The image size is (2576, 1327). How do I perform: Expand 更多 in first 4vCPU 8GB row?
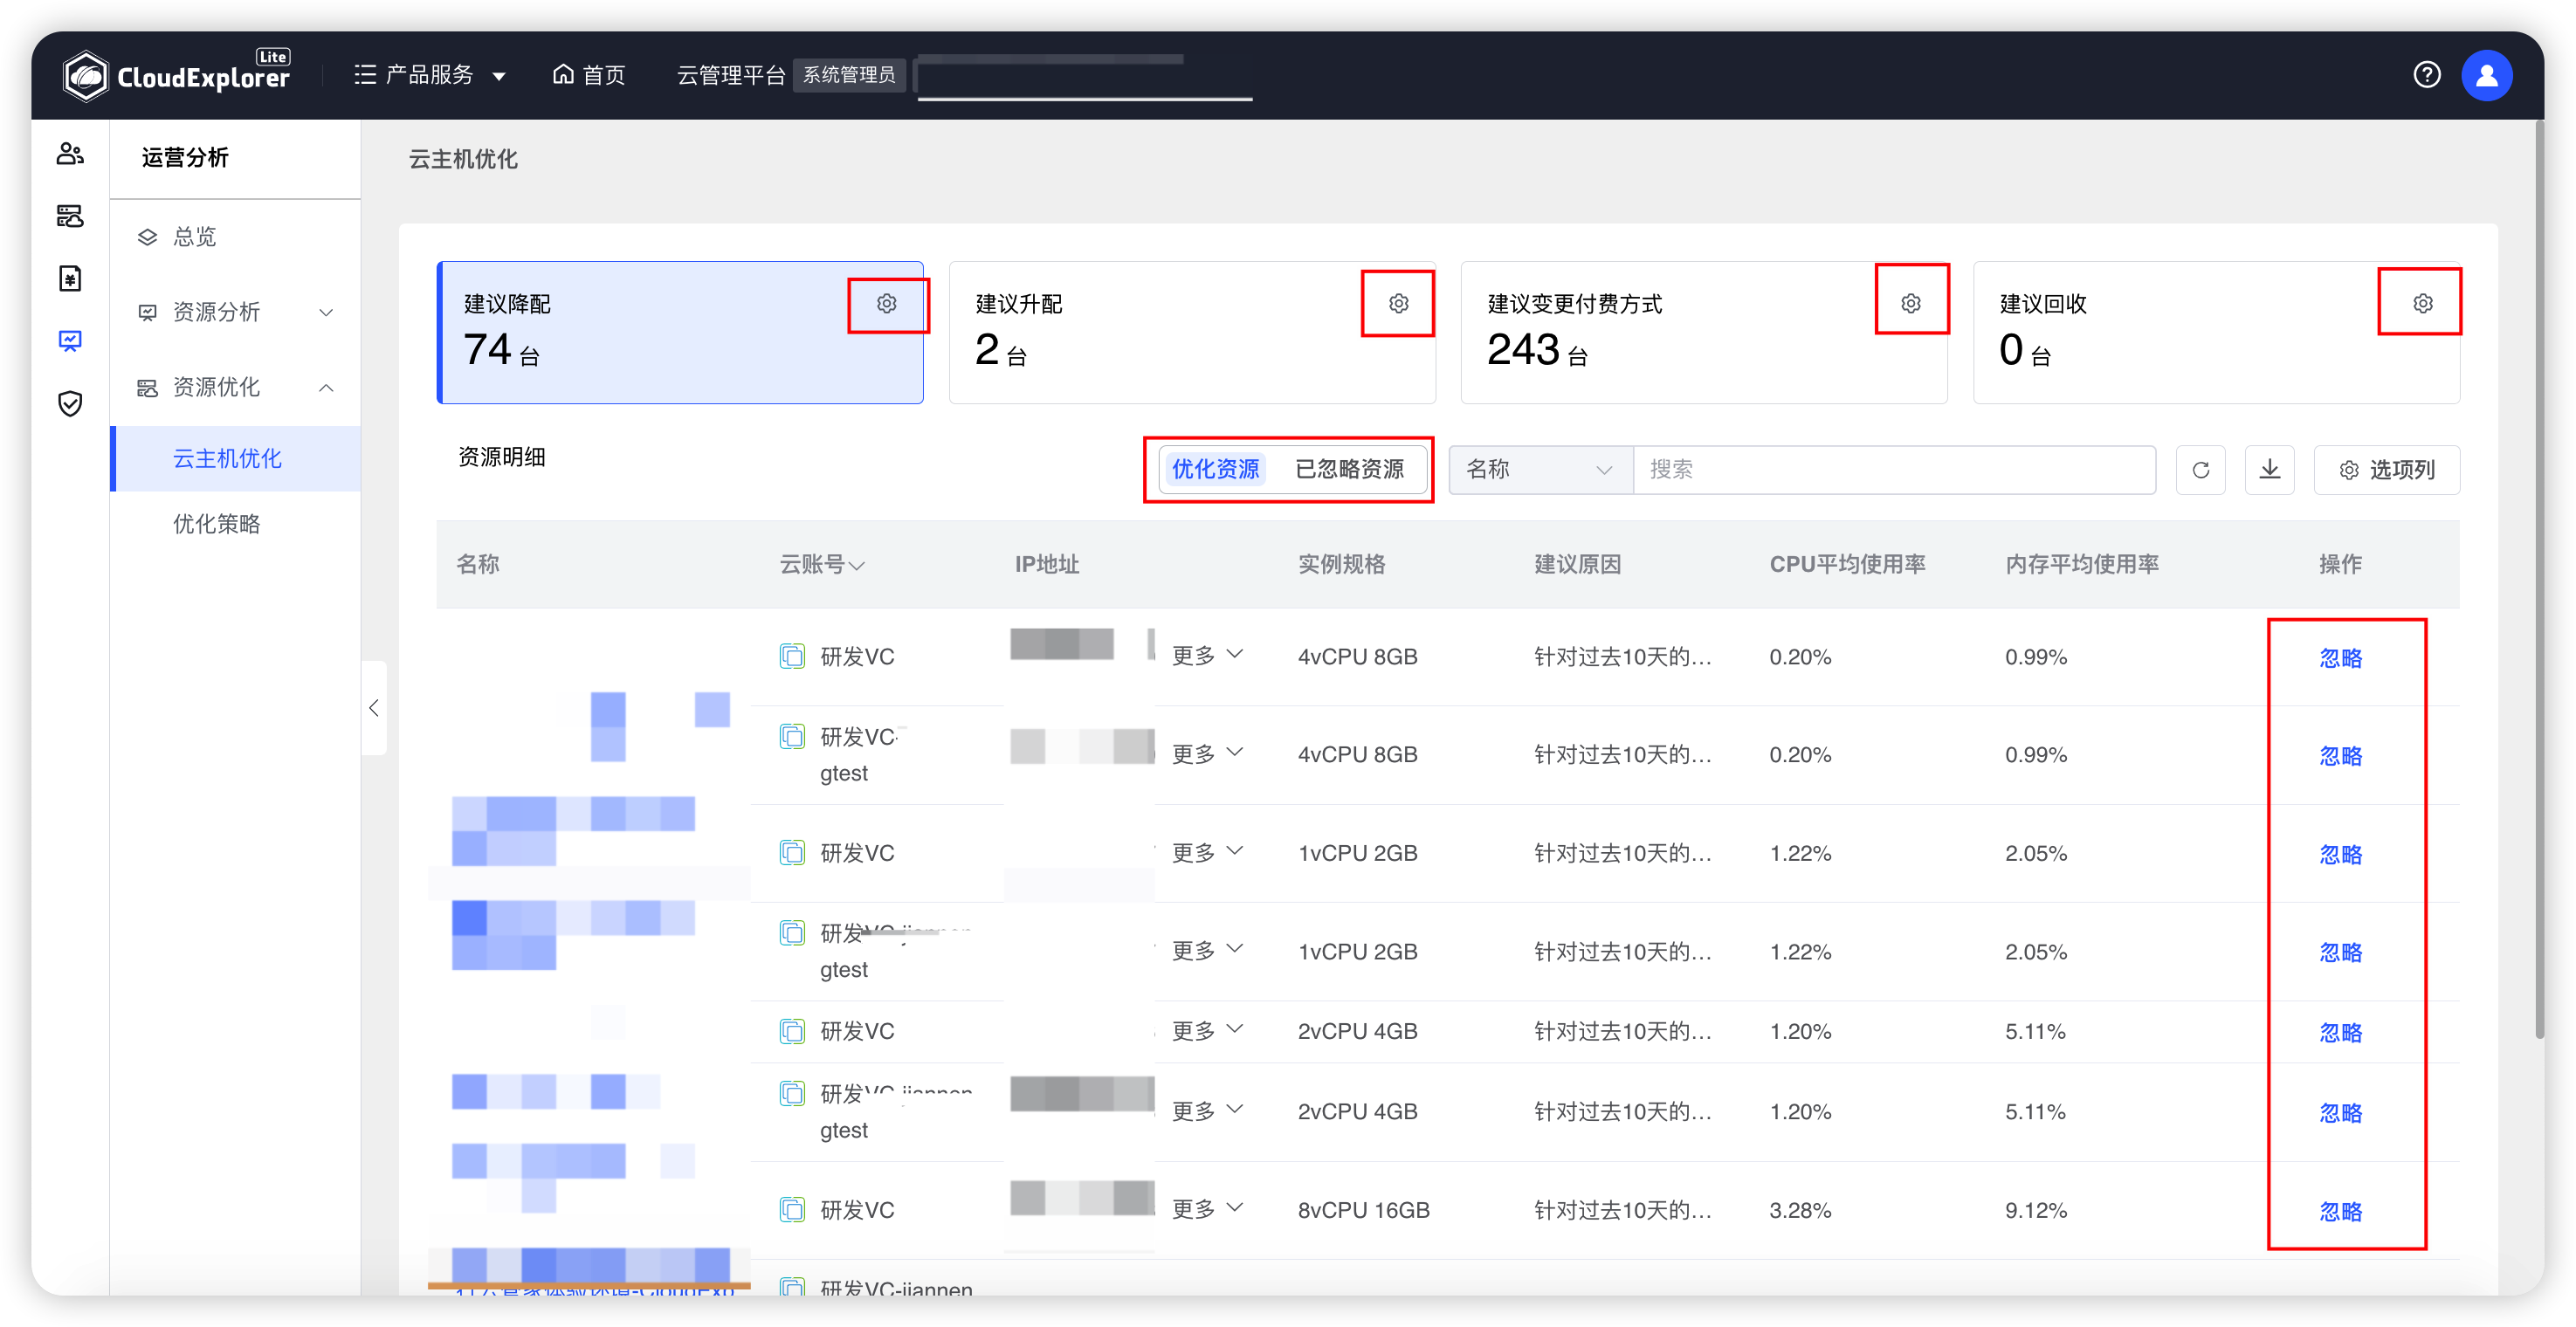[1207, 656]
